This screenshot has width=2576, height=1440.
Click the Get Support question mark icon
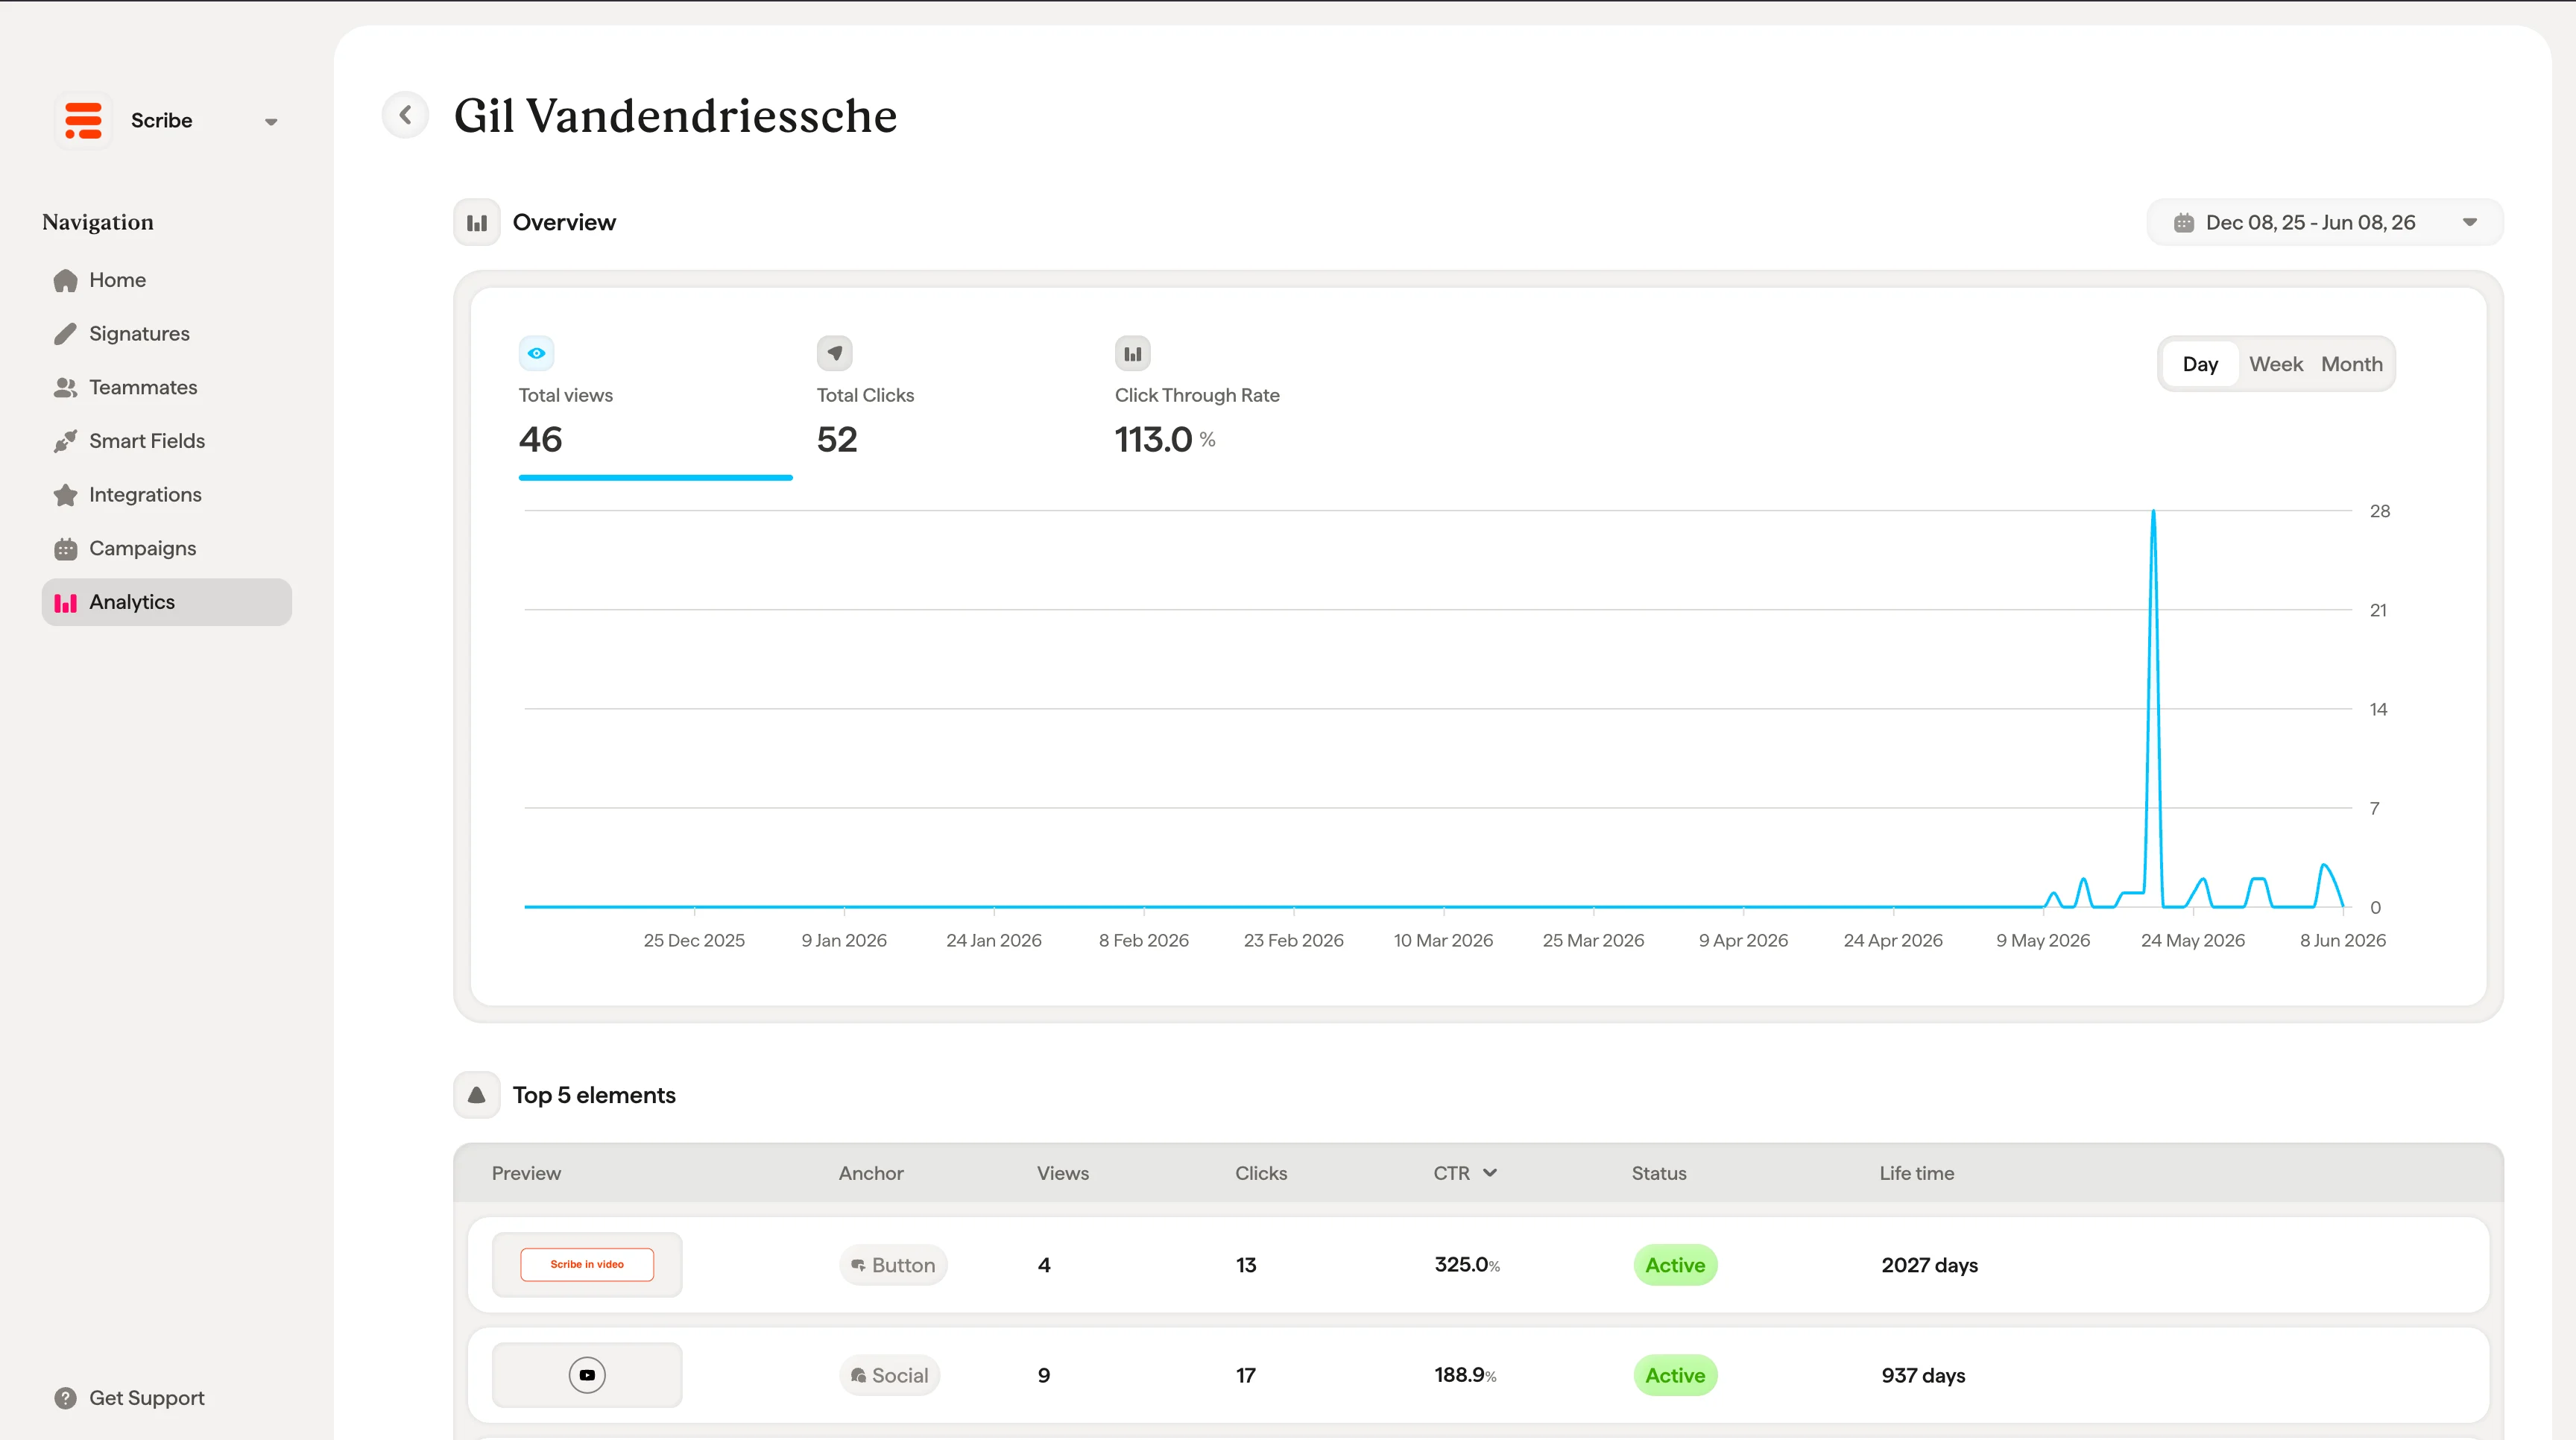click(x=66, y=1398)
